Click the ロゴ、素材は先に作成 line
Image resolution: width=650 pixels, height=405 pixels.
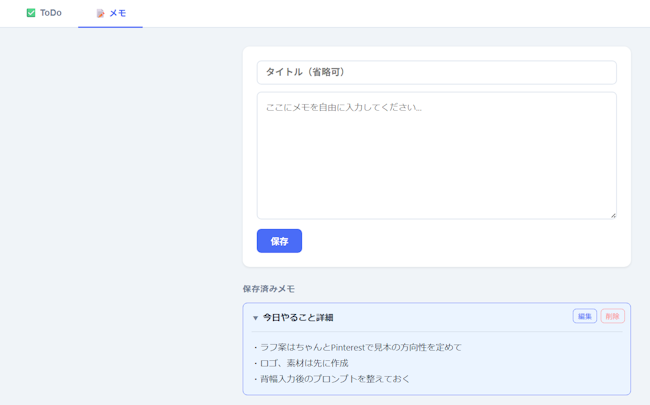(x=301, y=363)
